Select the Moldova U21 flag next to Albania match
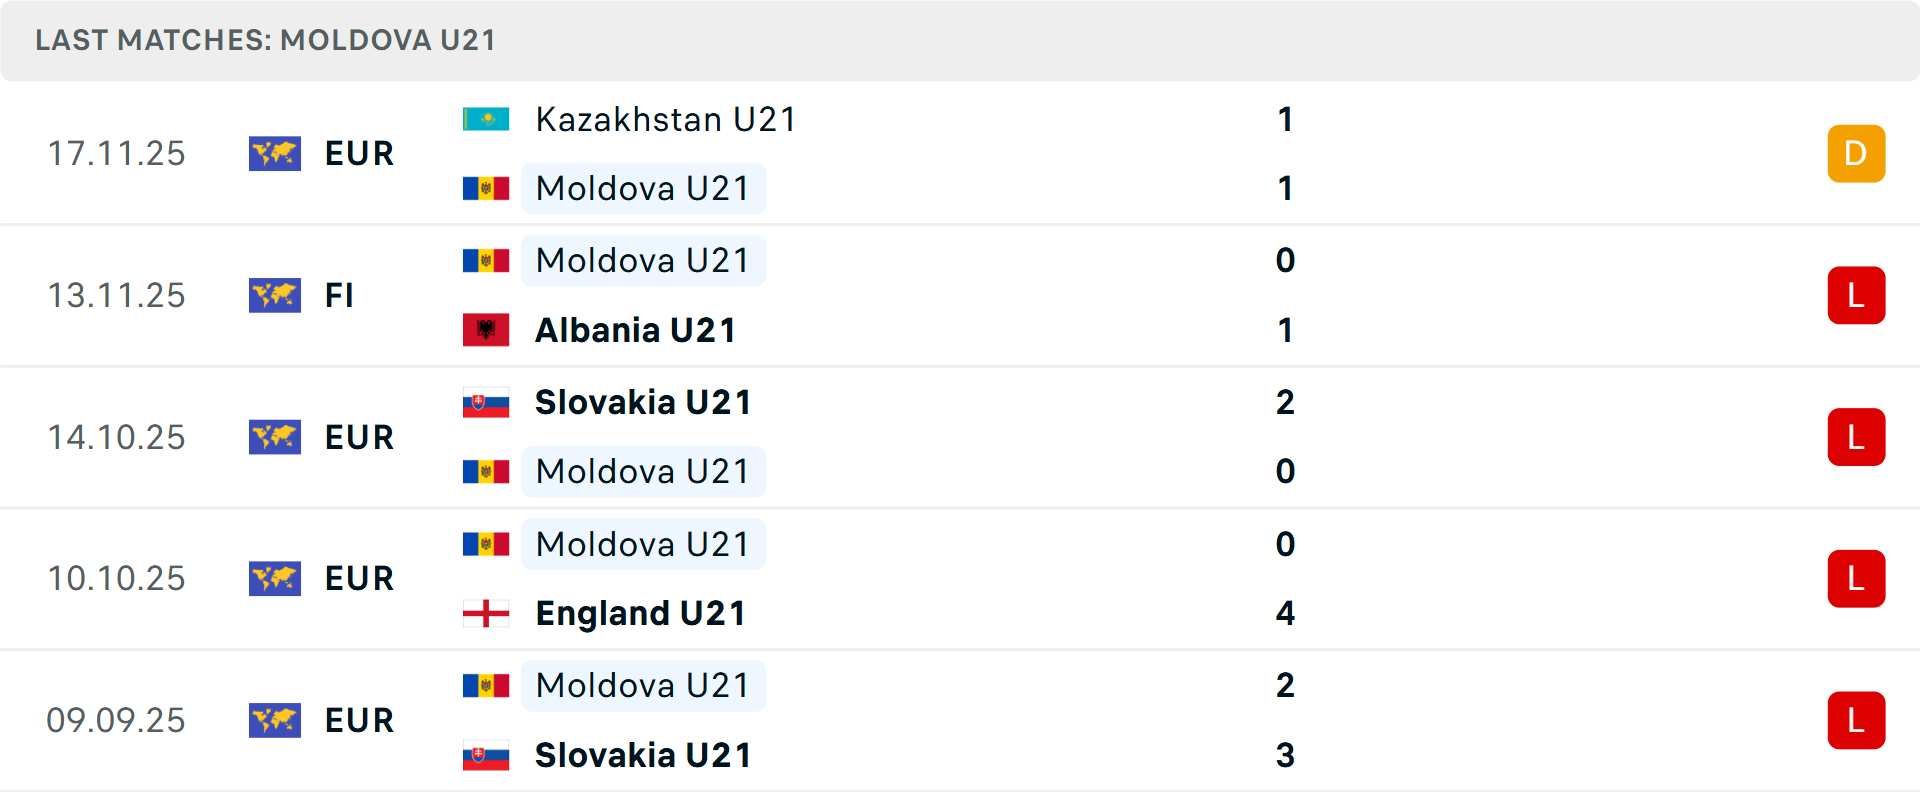Screen dimensions: 1920x792 point(486,260)
